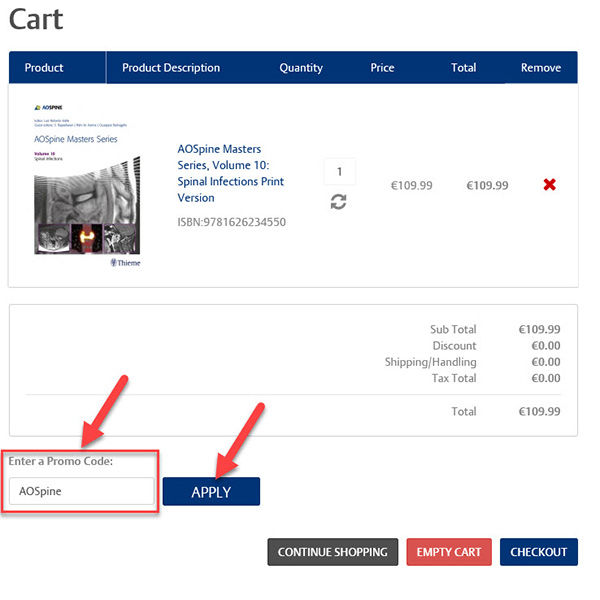This screenshot has height=600, width=600.
Task: Proceed with the CHECKOUT button
Action: [x=538, y=552]
